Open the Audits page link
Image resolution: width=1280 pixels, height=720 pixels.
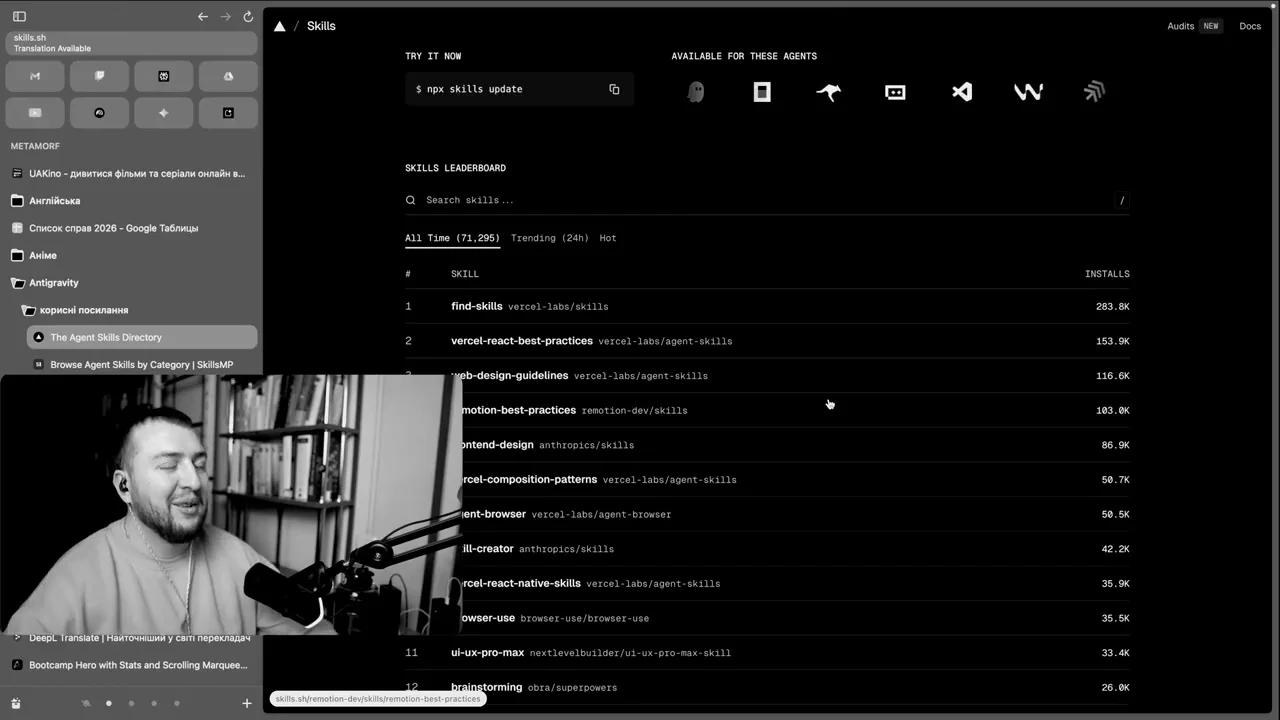(1181, 26)
